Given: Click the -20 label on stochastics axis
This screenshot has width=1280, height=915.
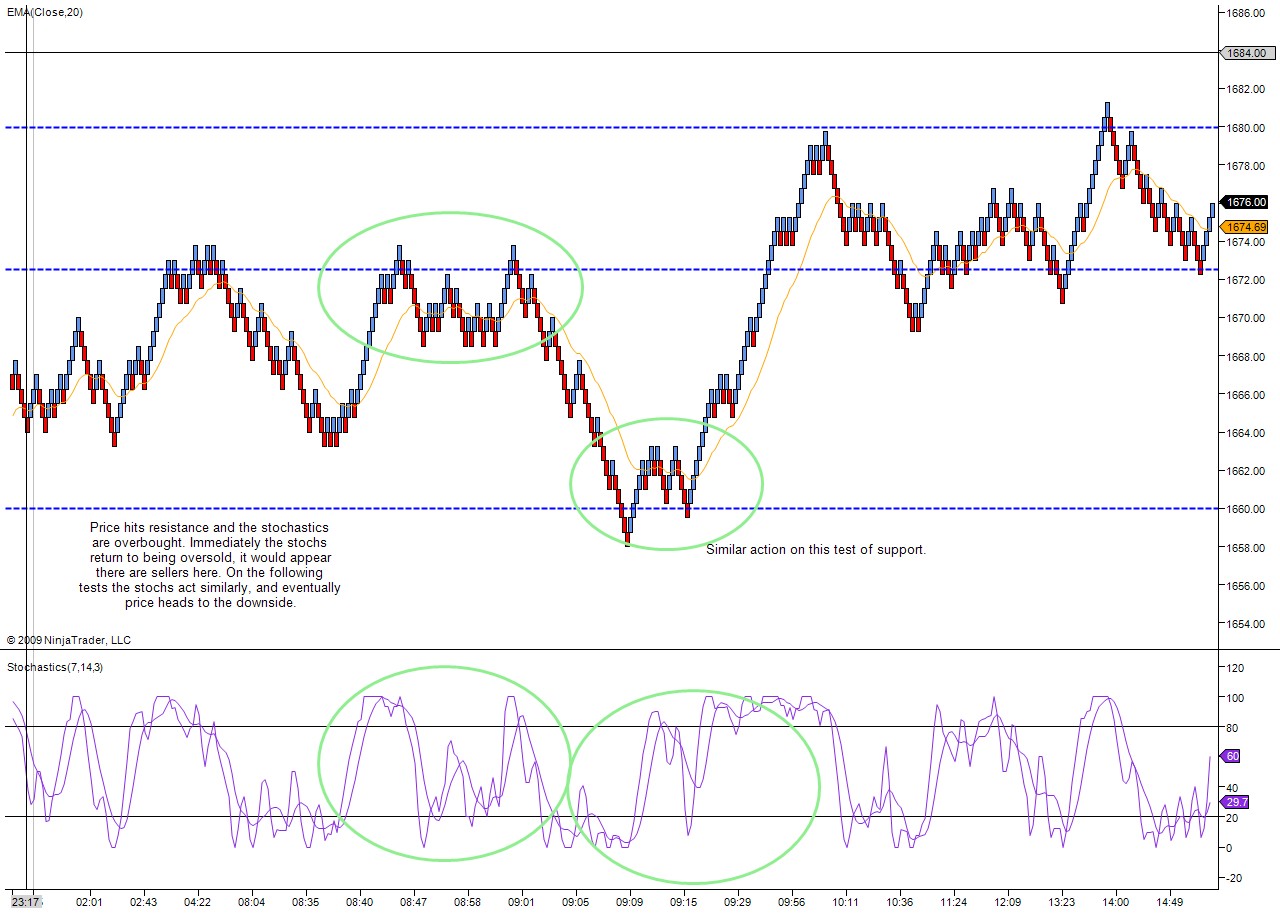Looking at the screenshot, I should click(x=1234, y=878).
